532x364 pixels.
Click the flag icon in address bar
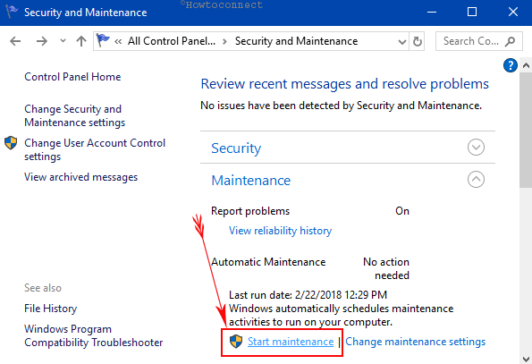point(102,40)
